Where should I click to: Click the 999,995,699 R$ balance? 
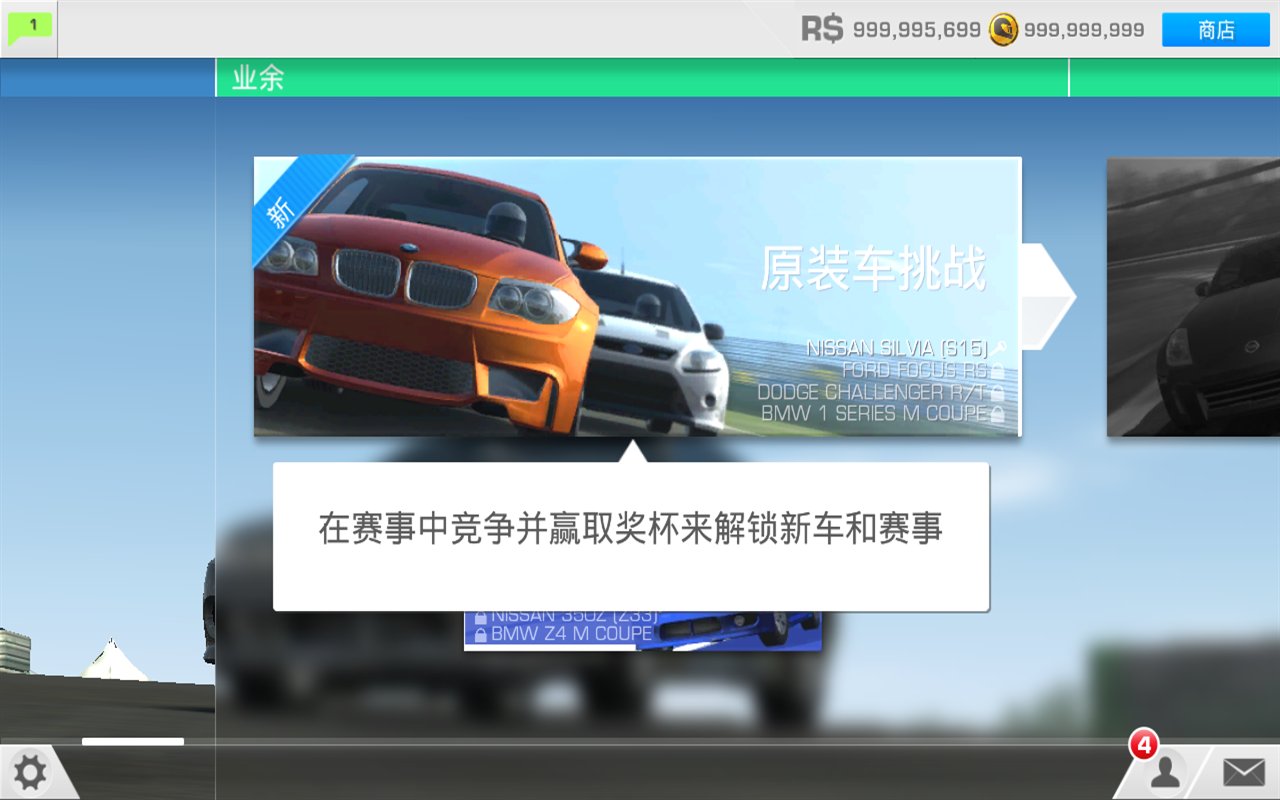click(x=917, y=30)
